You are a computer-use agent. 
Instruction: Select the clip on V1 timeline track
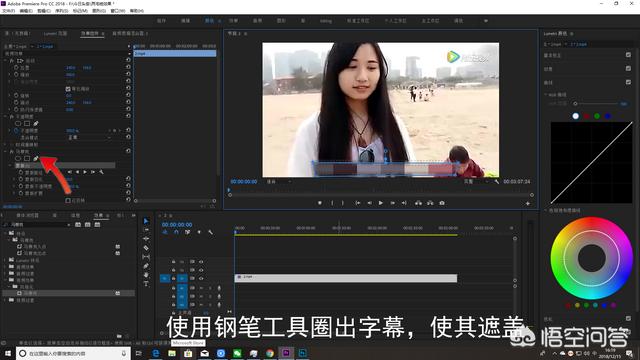point(346,278)
